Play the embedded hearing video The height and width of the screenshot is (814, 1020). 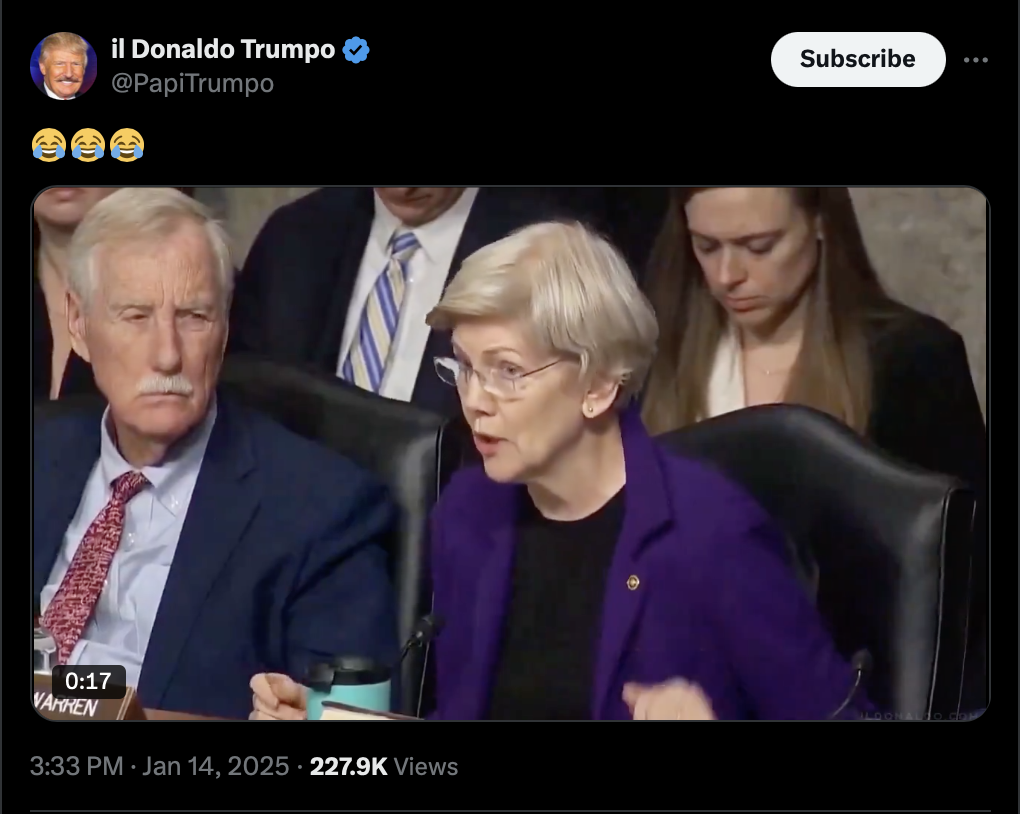coord(511,454)
